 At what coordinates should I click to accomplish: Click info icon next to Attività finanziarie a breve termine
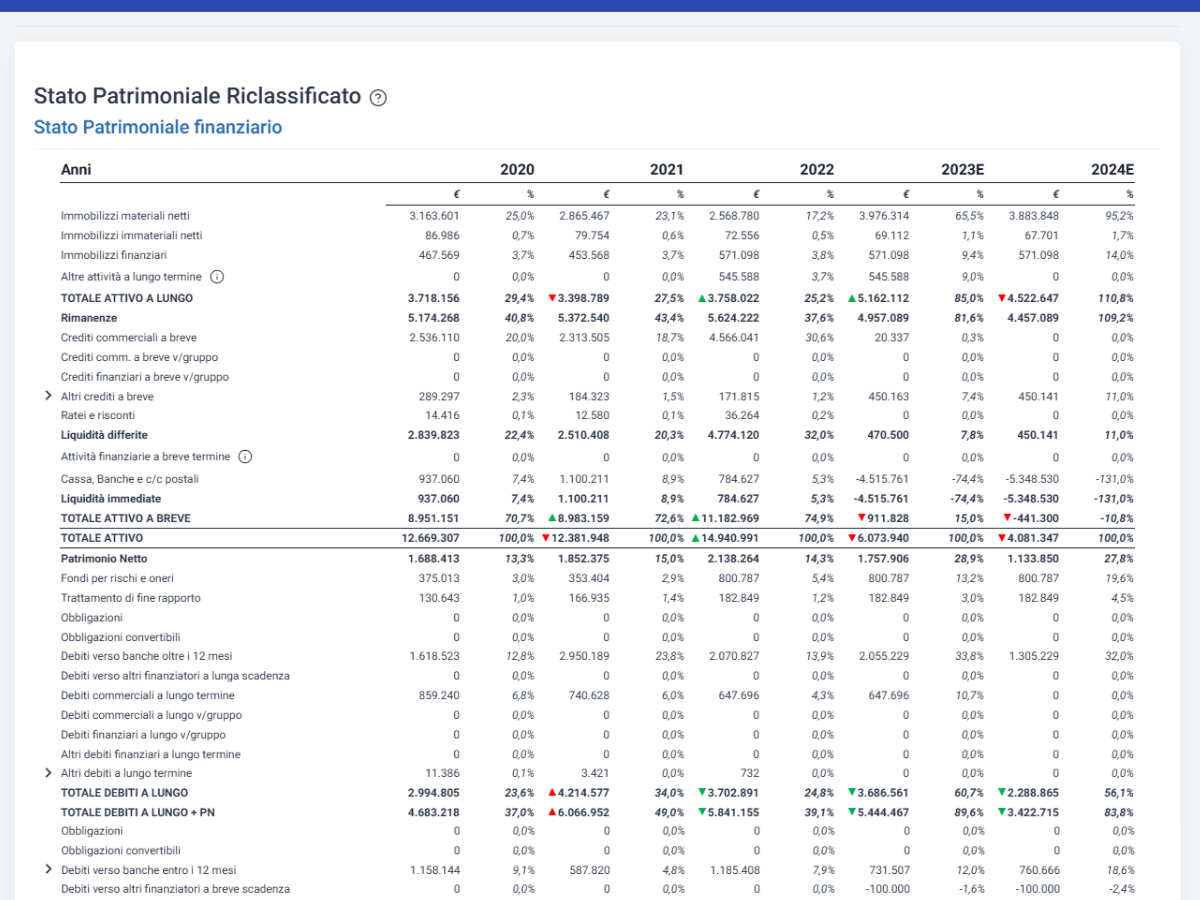[245, 456]
